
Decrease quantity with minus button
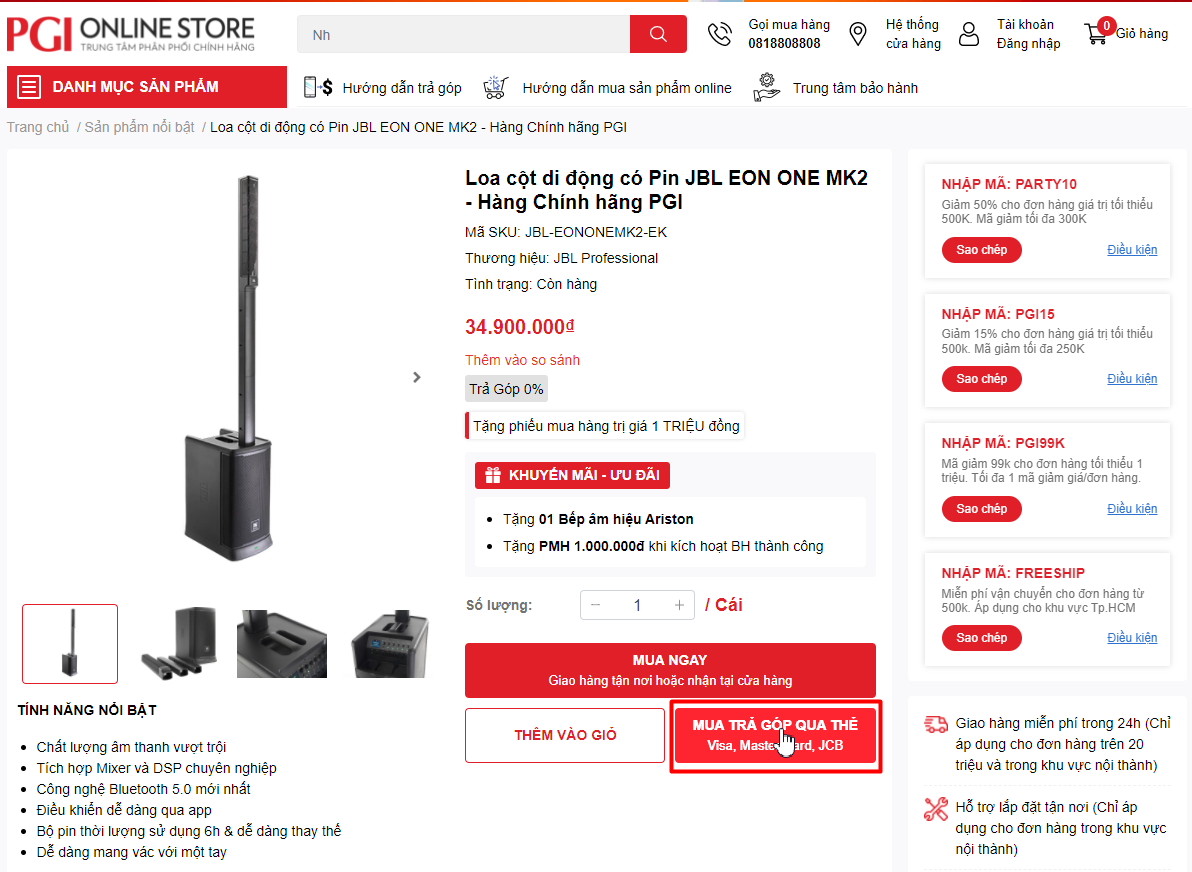pyautogui.click(x=595, y=605)
